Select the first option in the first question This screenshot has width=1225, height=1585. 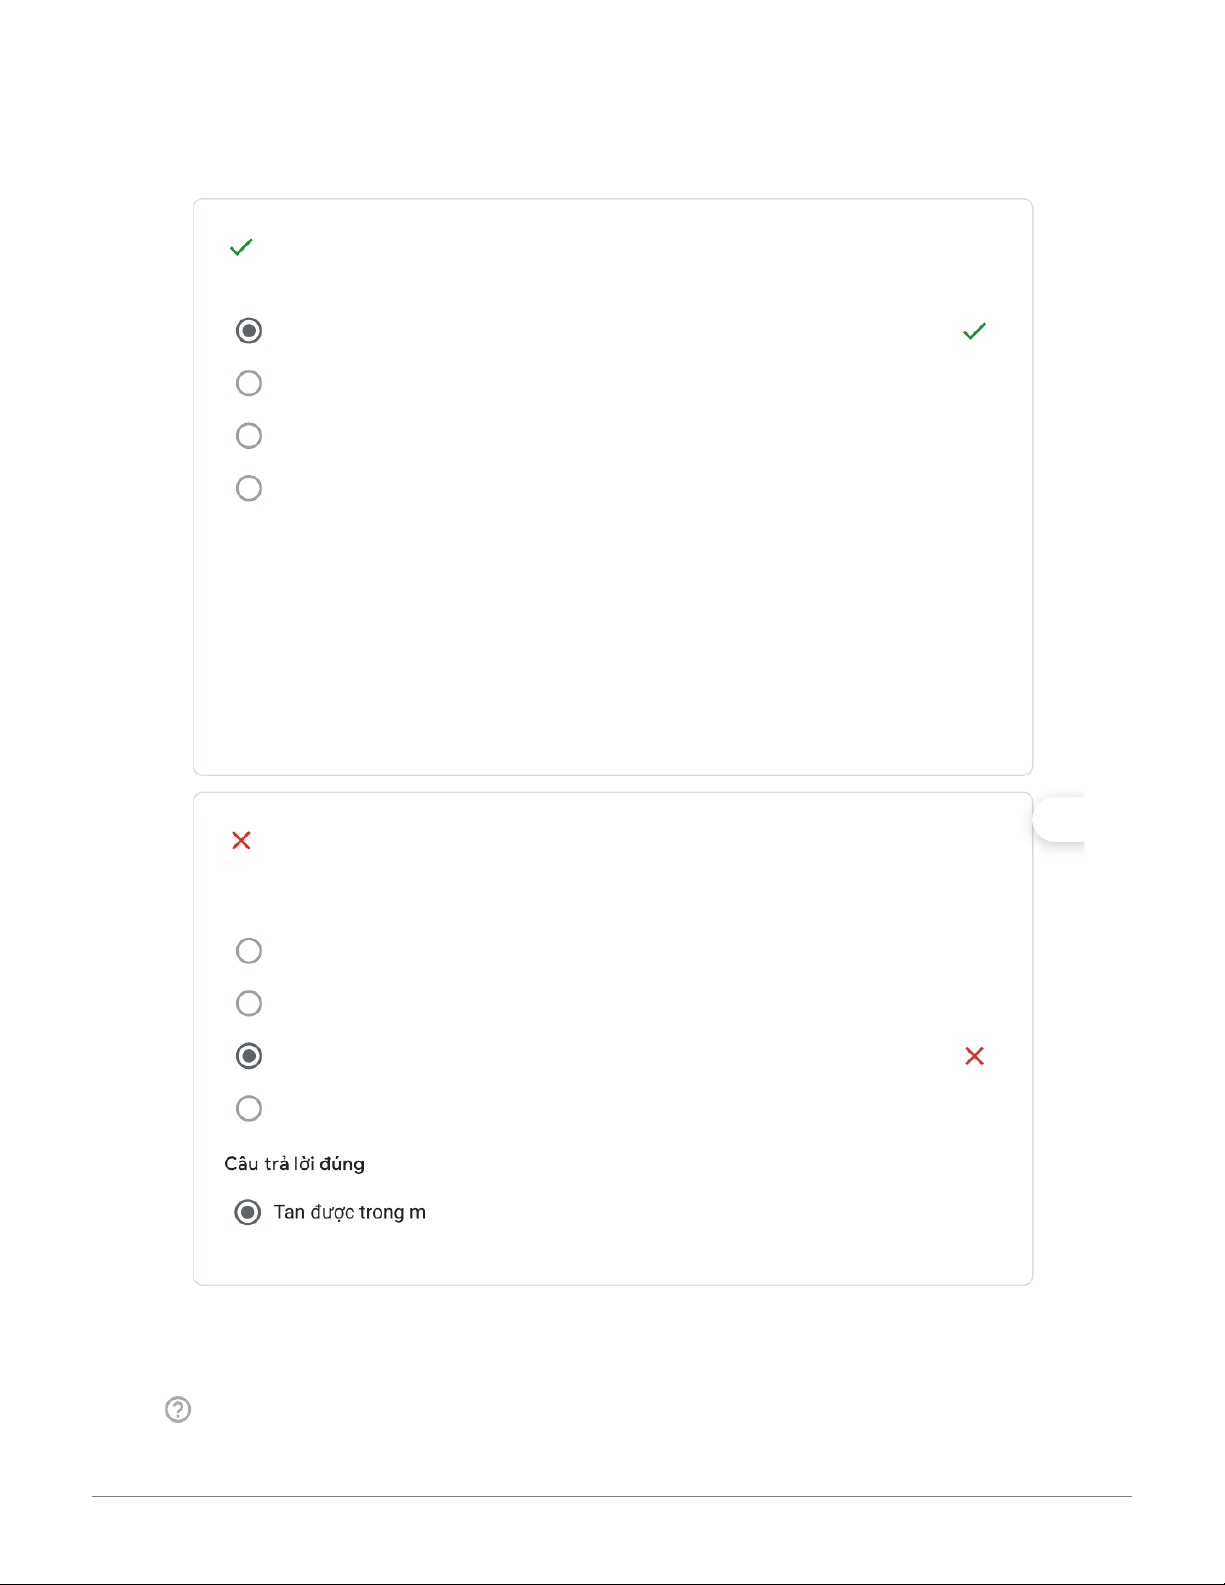click(x=249, y=331)
